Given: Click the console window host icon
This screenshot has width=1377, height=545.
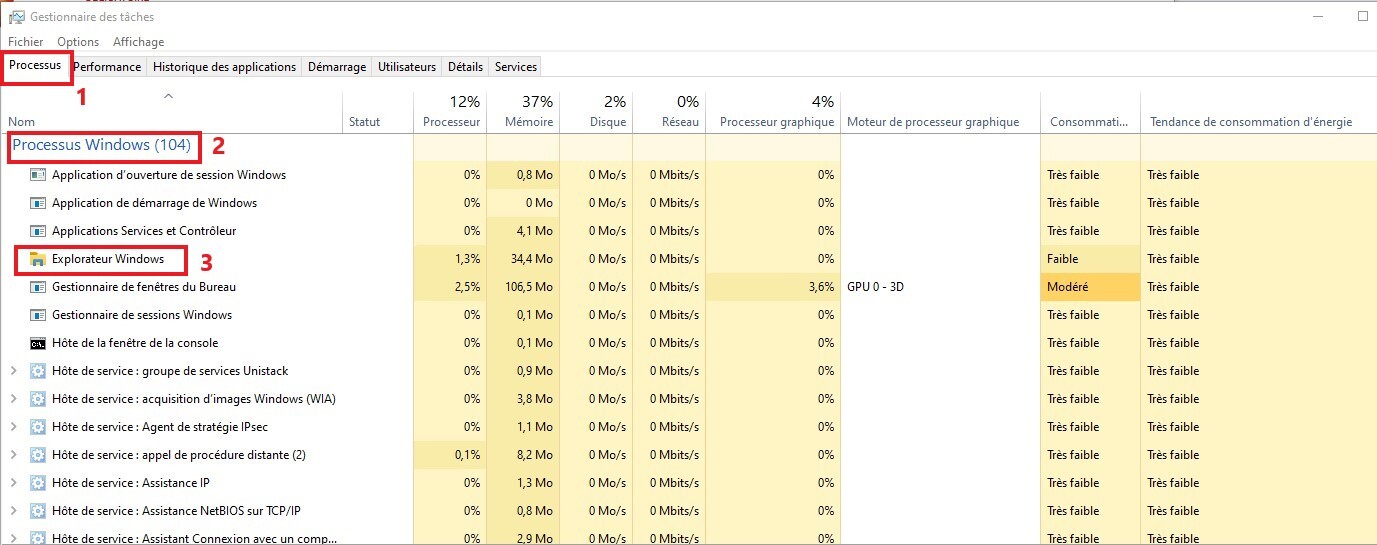Looking at the screenshot, I should (x=38, y=343).
